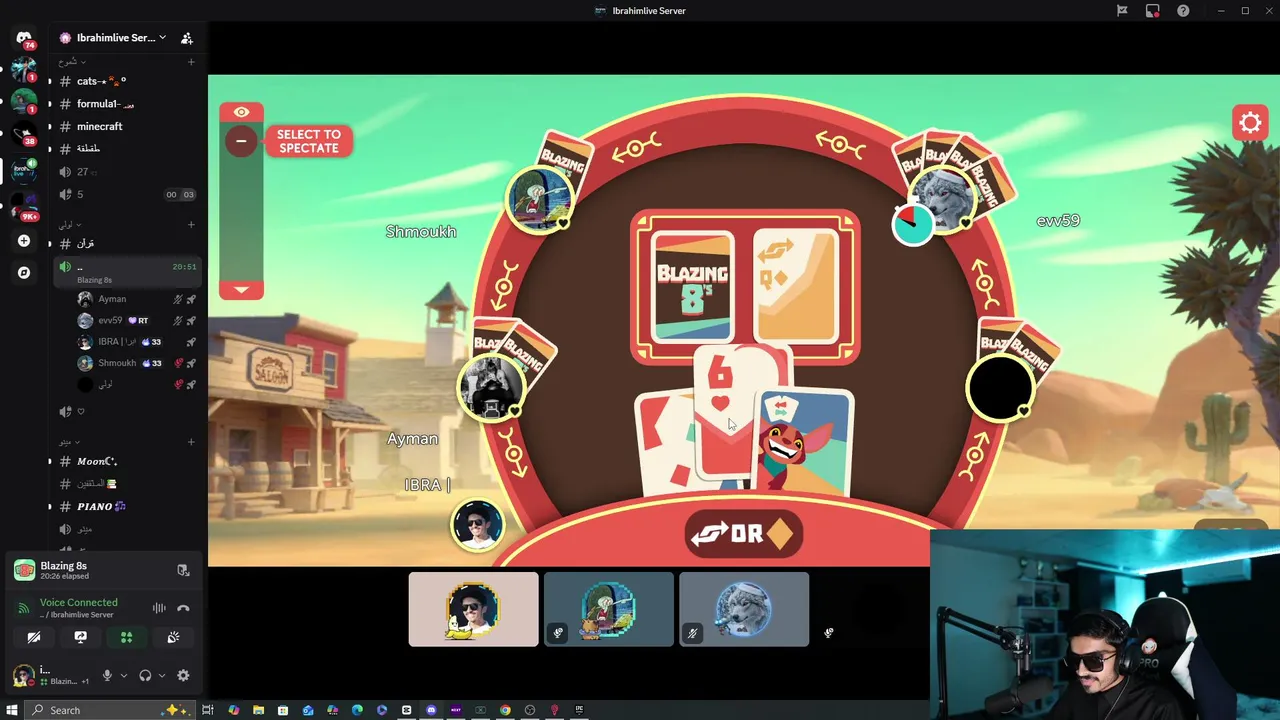This screenshot has width=1280, height=720.
Task: Collapse the لولي channel category
Action: tap(70, 225)
